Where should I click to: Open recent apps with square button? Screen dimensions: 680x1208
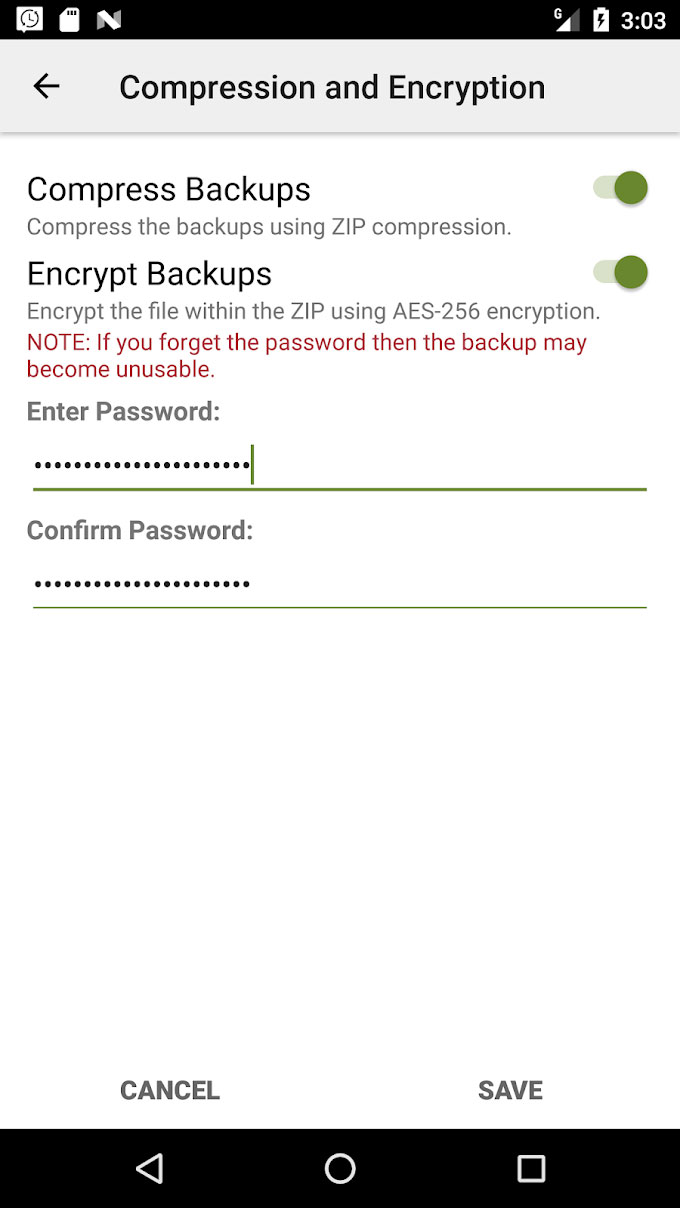pos(531,1168)
